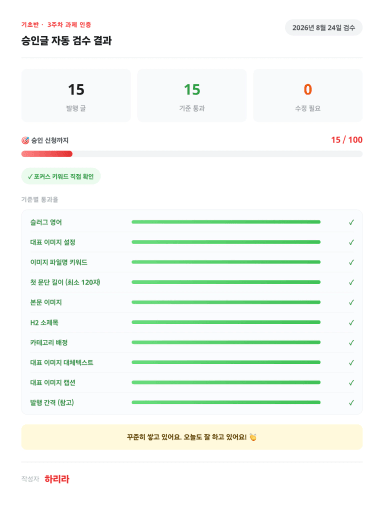The height and width of the screenshot is (506, 384).
Task: Click the clapping emoji in the yellow banner
Action: 253,437
